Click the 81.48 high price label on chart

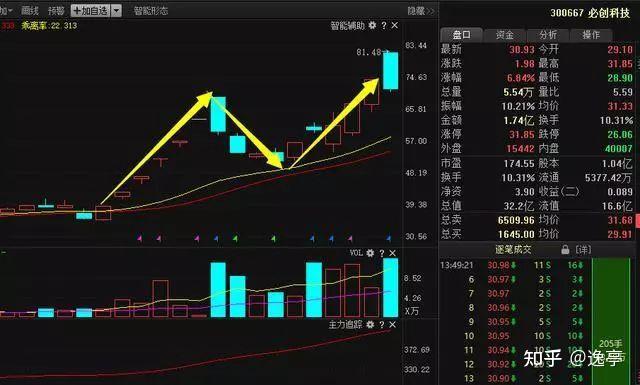pos(369,52)
